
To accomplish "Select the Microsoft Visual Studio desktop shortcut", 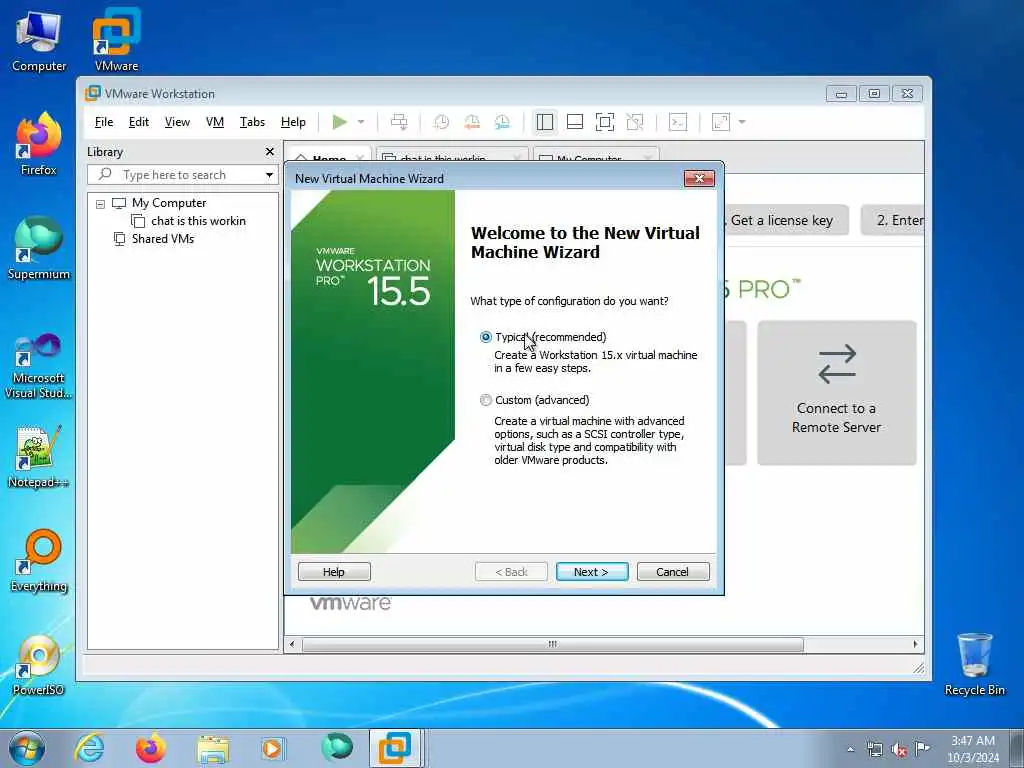I will [39, 366].
